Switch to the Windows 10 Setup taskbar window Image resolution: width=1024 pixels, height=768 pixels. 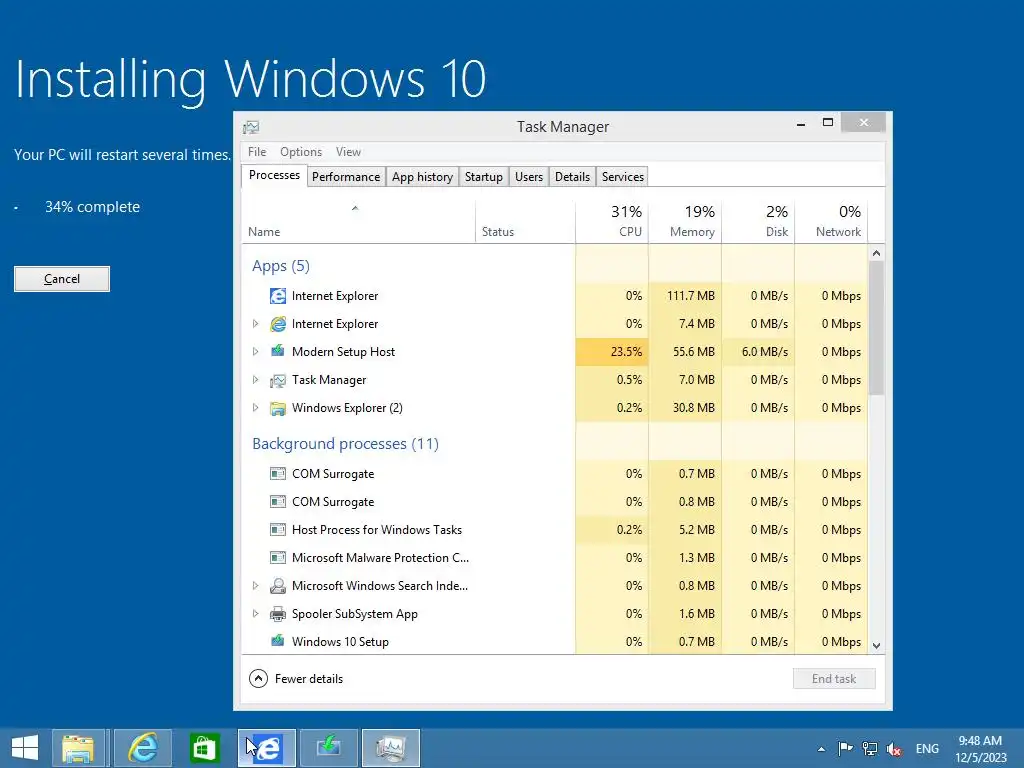pyautogui.click(x=328, y=748)
